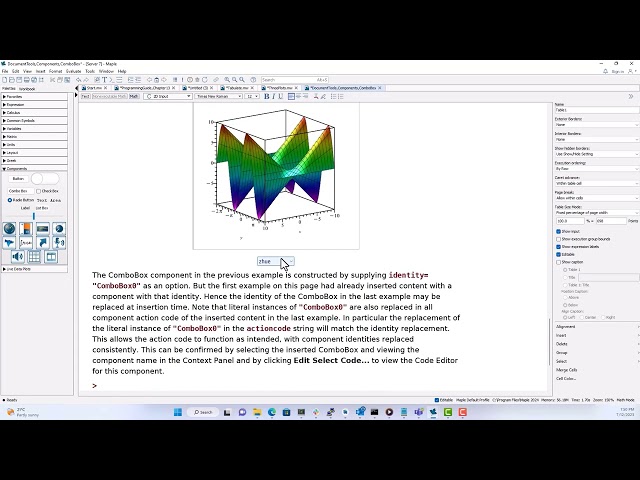Viewport: 640px width, 480px height.
Task: Click the Check Box palette component
Action: coord(47,191)
